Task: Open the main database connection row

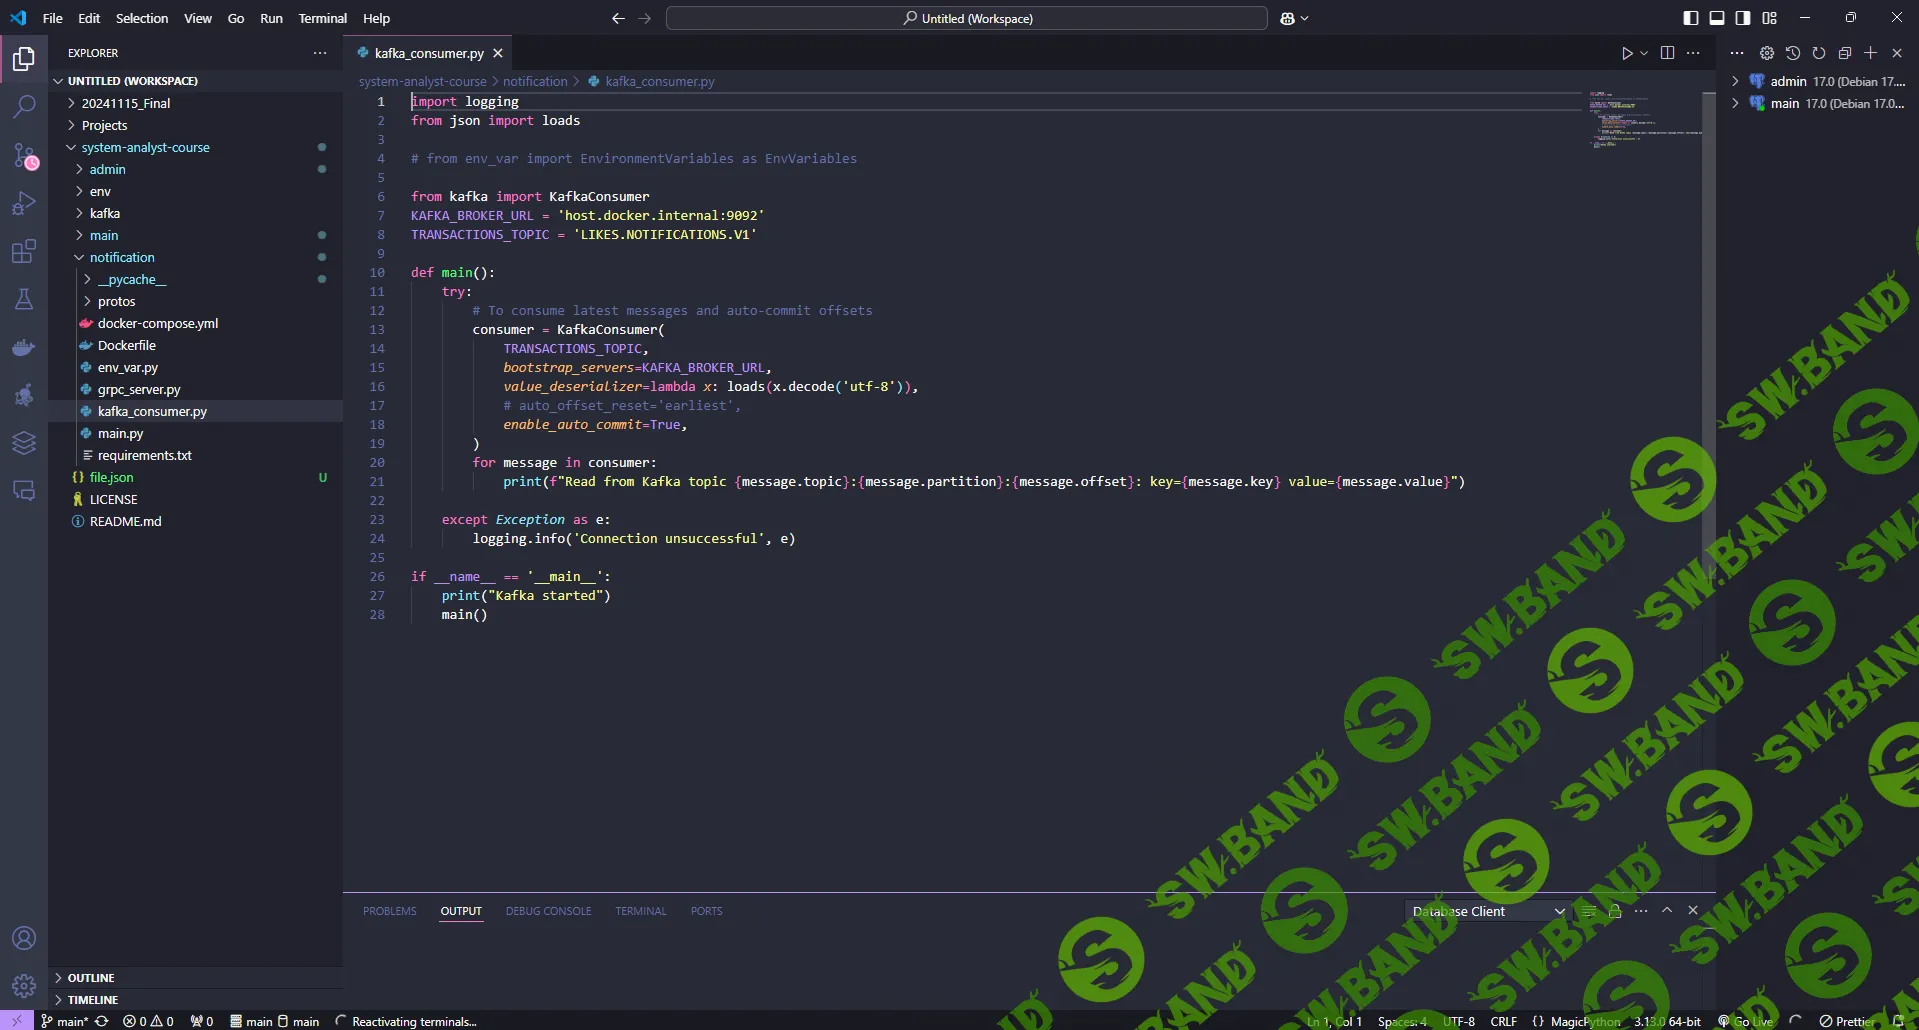Action: (1820, 103)
